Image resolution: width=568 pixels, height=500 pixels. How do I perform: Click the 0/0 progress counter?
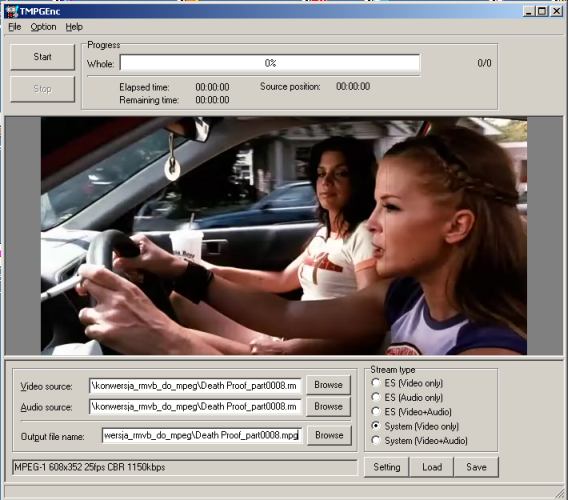(x=484, y=63)
